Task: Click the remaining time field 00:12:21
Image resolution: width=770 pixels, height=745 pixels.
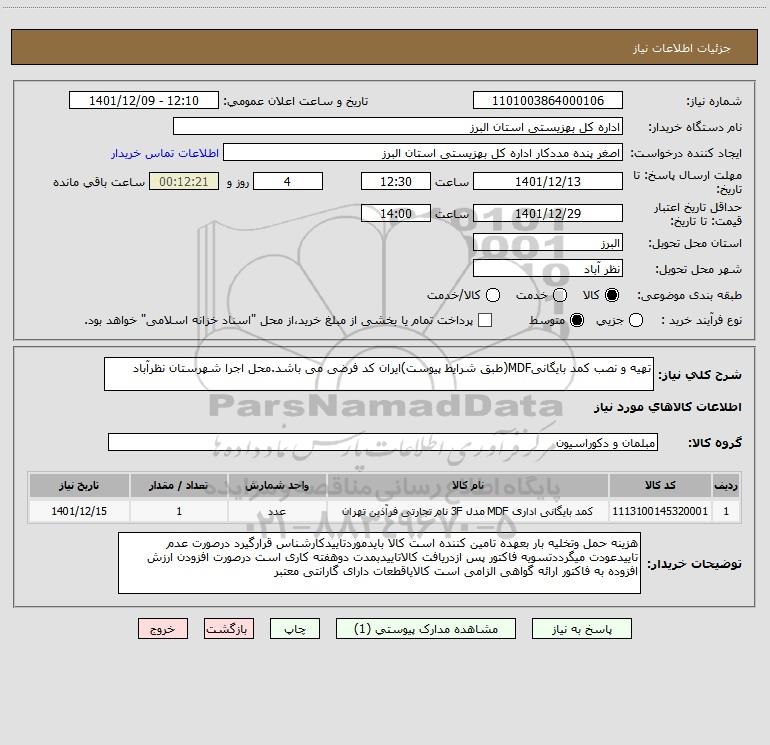Action: point(184,181)
